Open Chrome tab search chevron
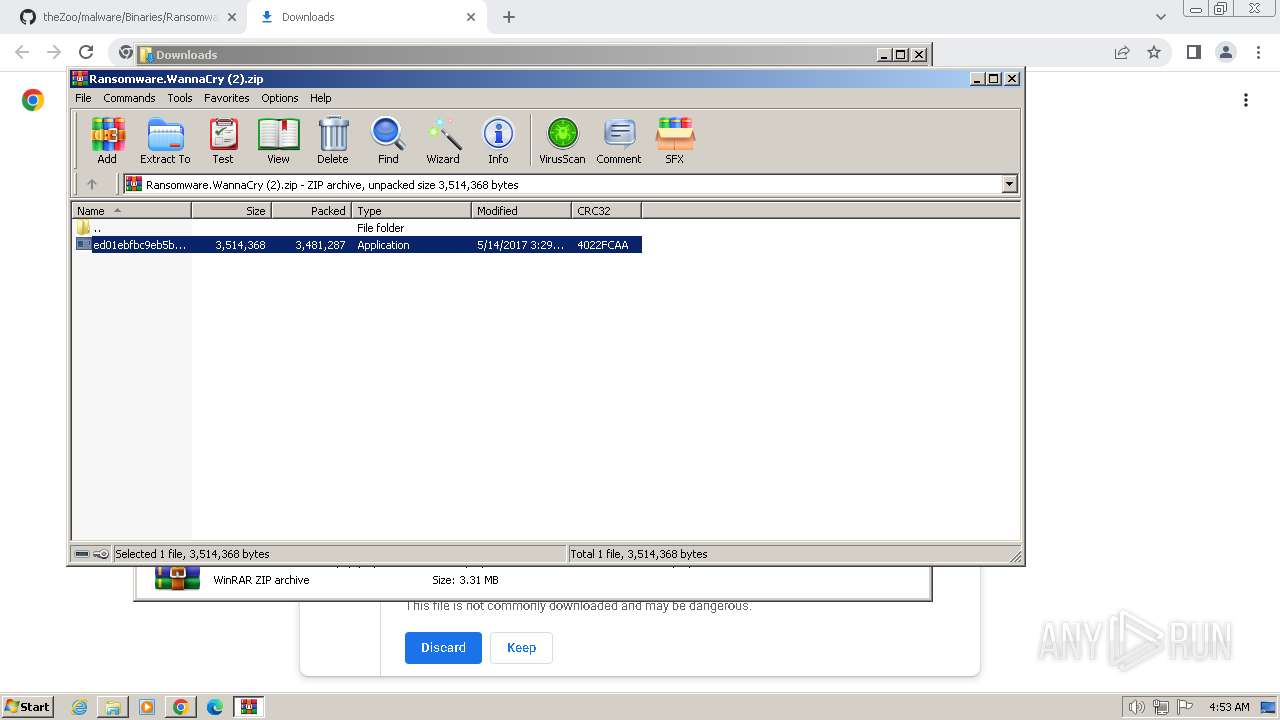 [x=1160, y=17]
